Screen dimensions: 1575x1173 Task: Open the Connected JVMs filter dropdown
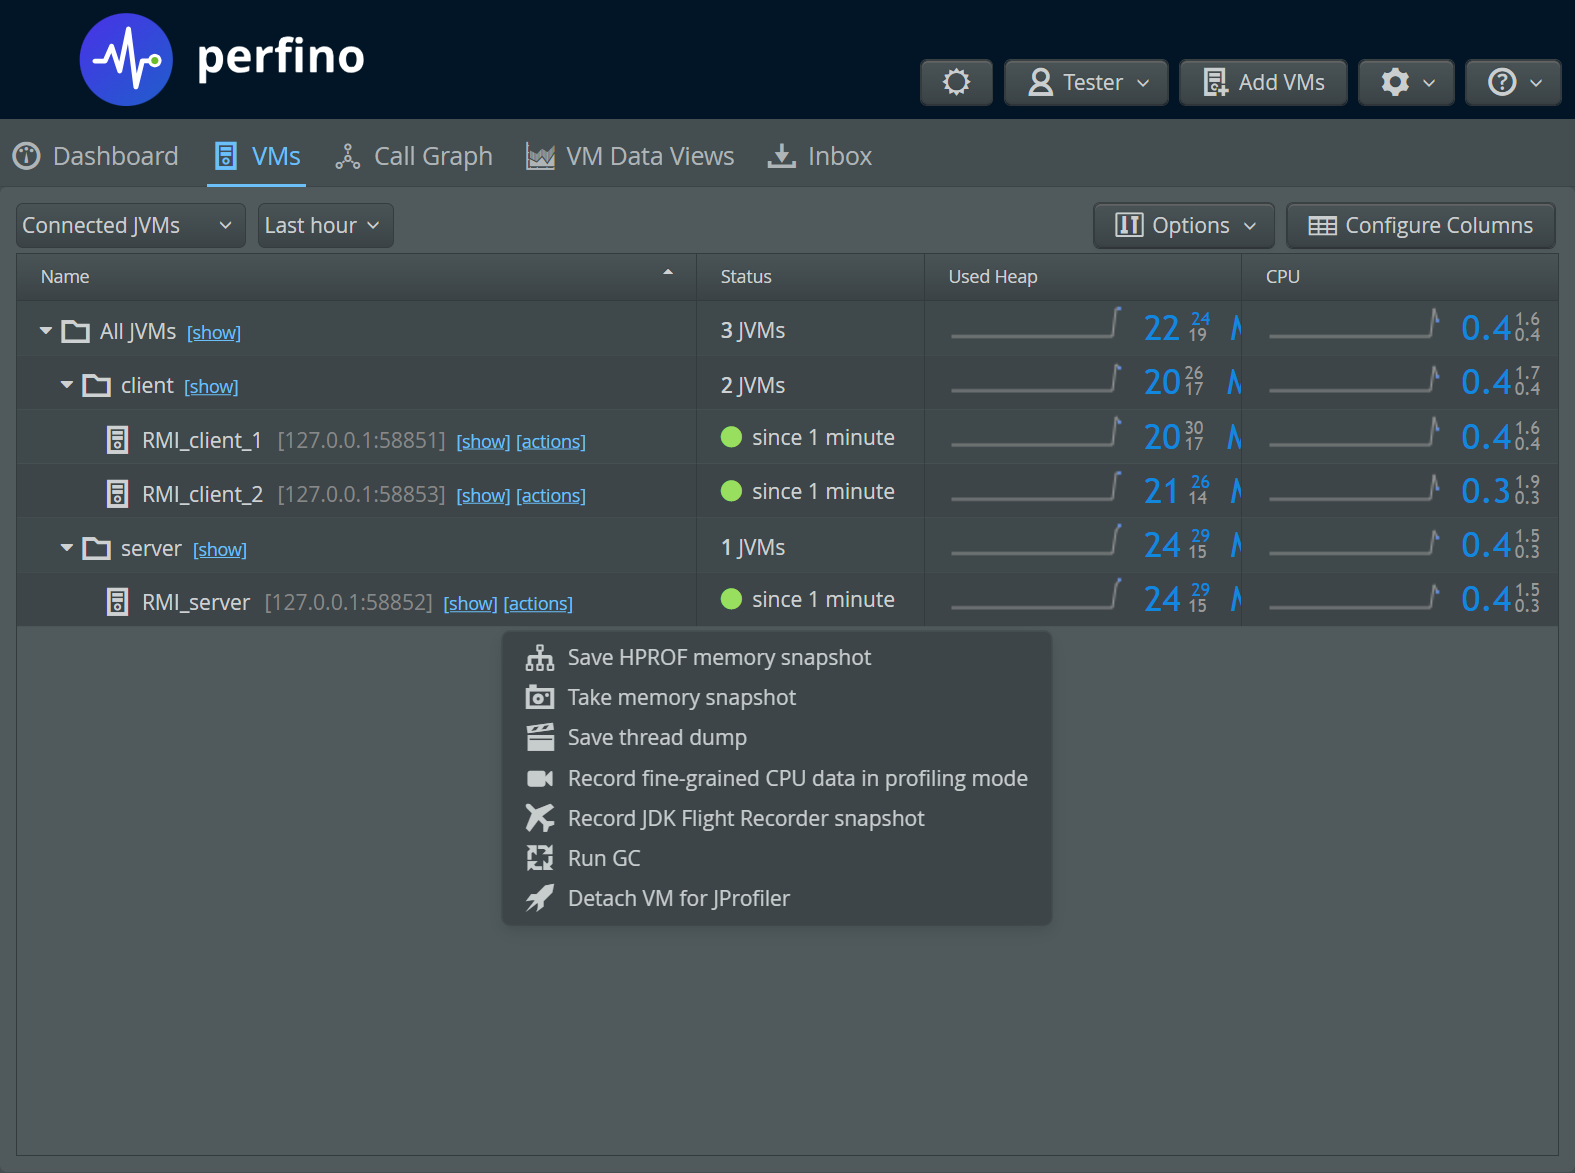point(127,226)
